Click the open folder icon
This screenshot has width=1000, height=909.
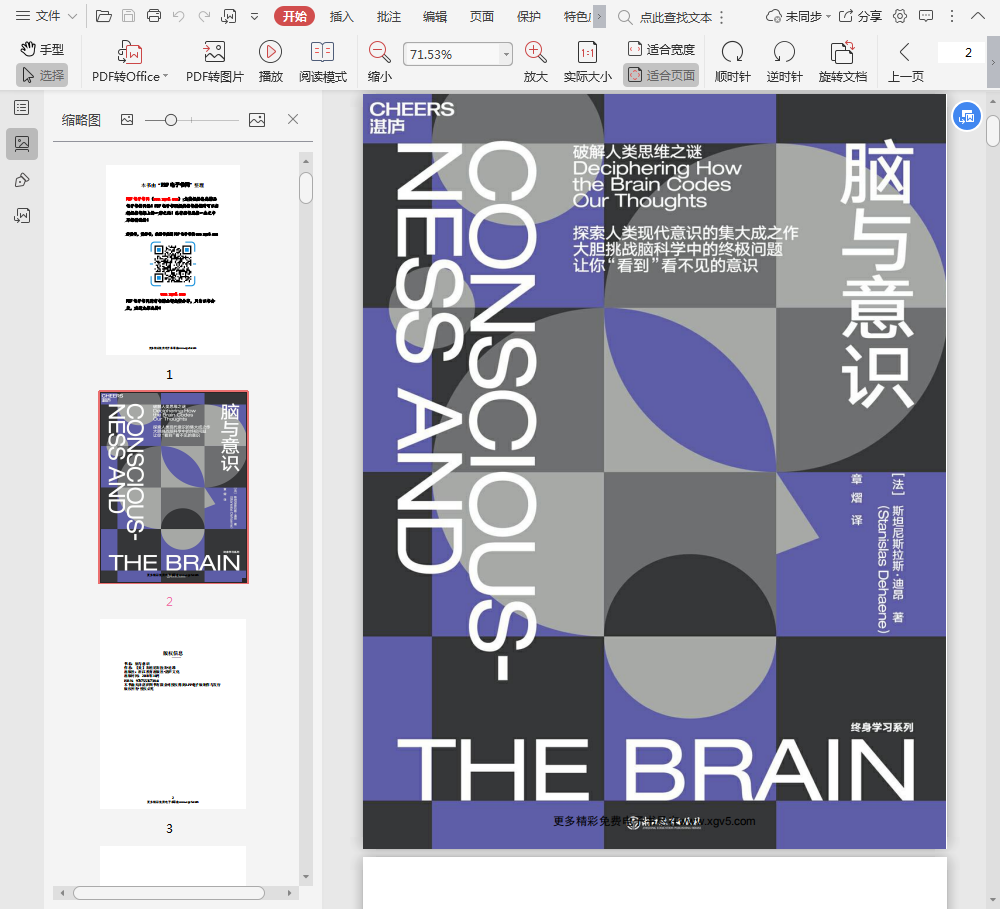coord(103,16)
